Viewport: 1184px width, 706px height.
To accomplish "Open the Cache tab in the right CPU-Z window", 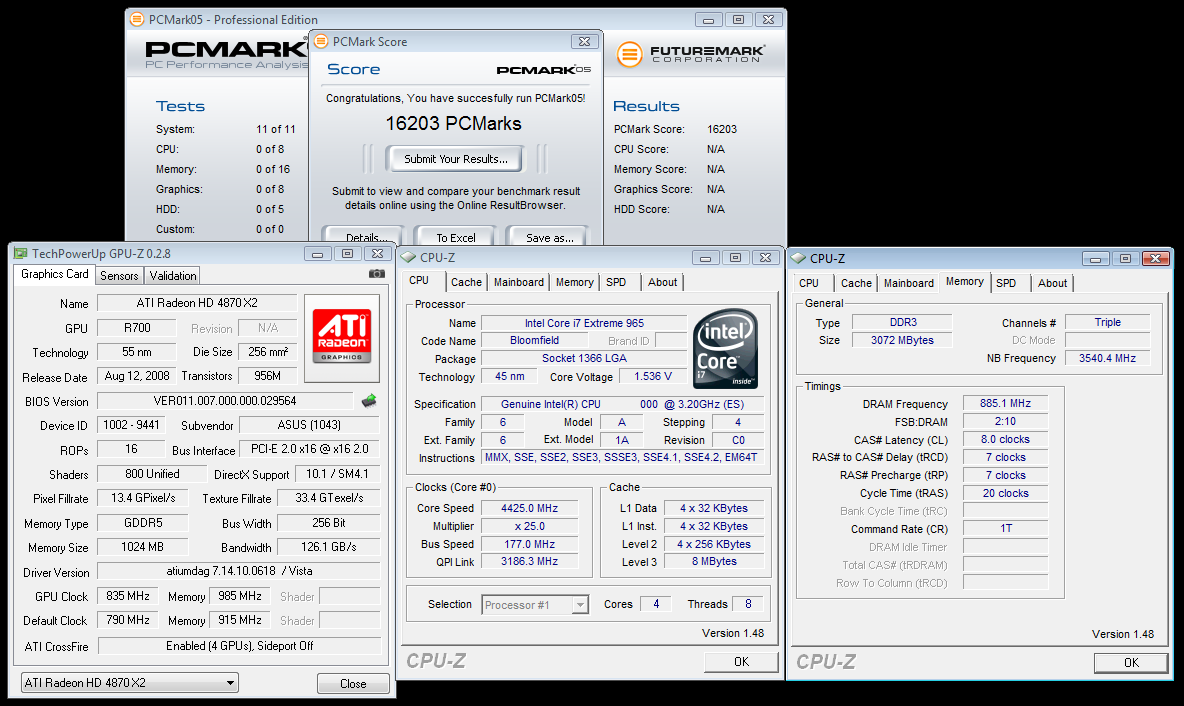I will tap(856, 283).
